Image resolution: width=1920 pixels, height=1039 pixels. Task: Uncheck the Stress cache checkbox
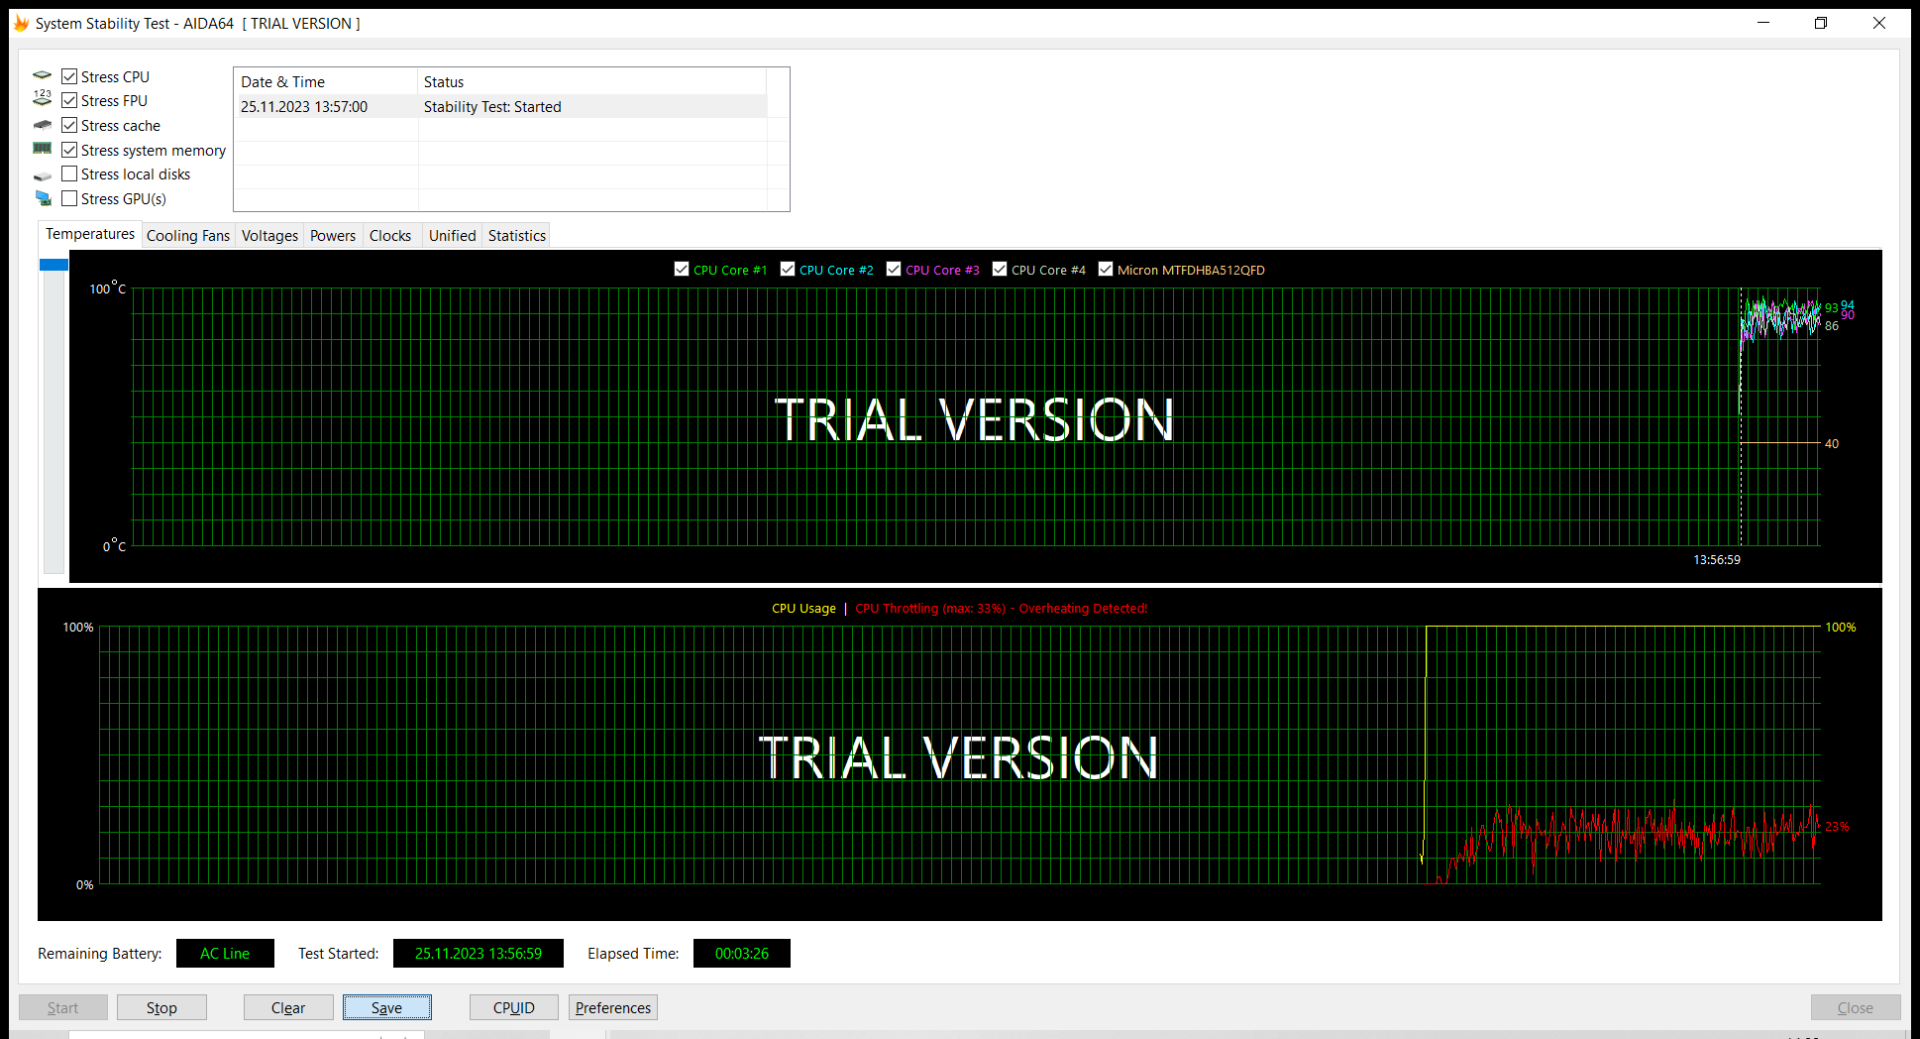click(x=69, y=125)
